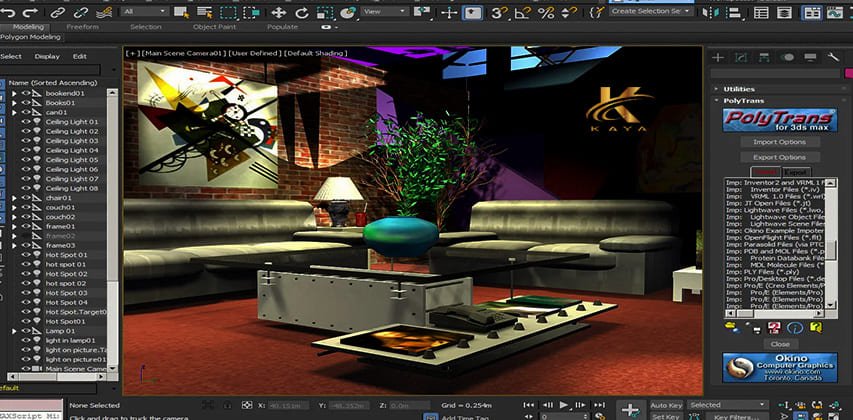The height and width of the screenshot is (420, 853).
Task: Click the Import Options button
Action: pyautogui.click(x=780, y=142)
